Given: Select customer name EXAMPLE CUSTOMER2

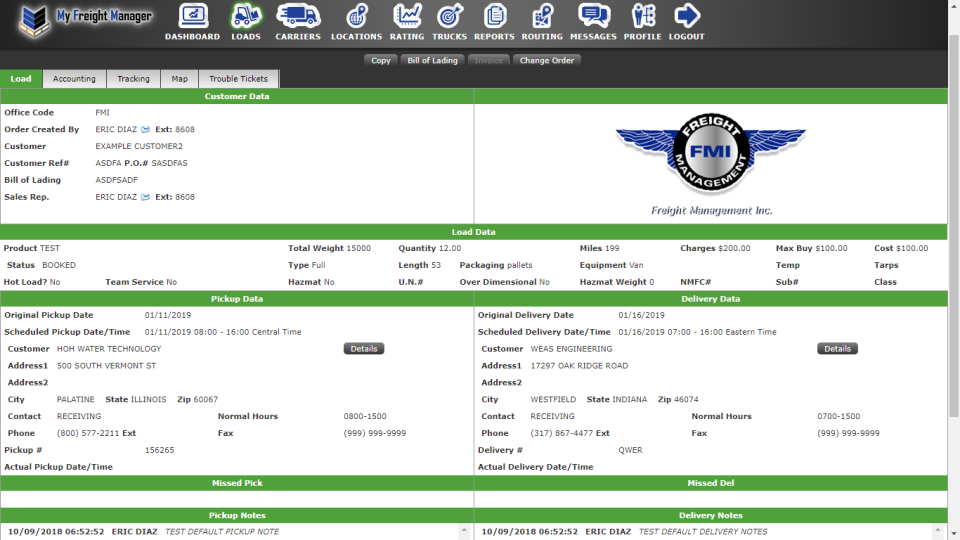Looking at the screenshot, I should point(139,146).
